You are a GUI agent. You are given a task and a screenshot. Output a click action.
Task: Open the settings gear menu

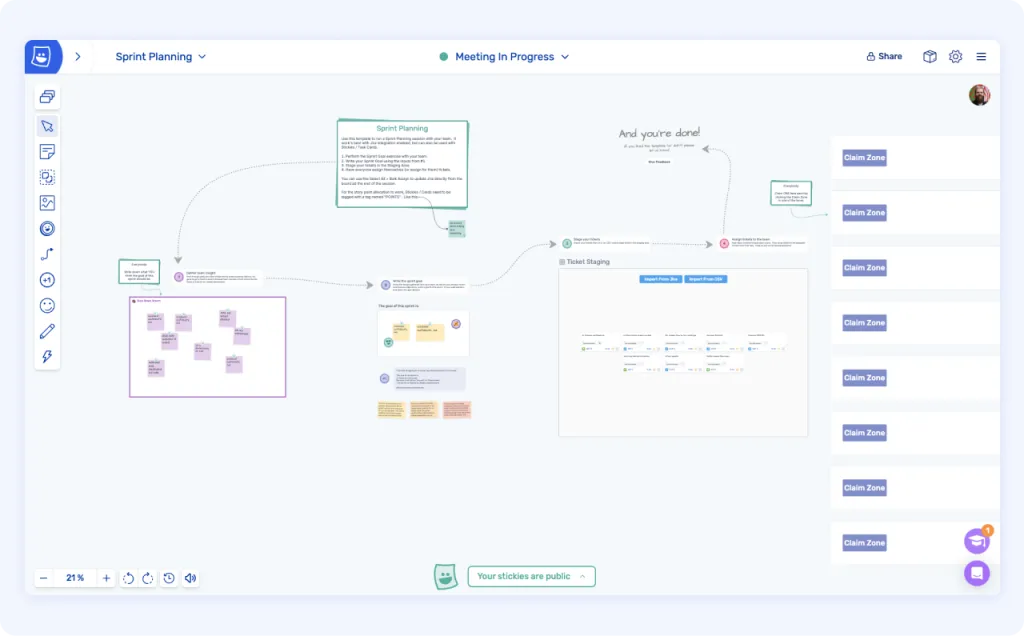tap(955, 57)
